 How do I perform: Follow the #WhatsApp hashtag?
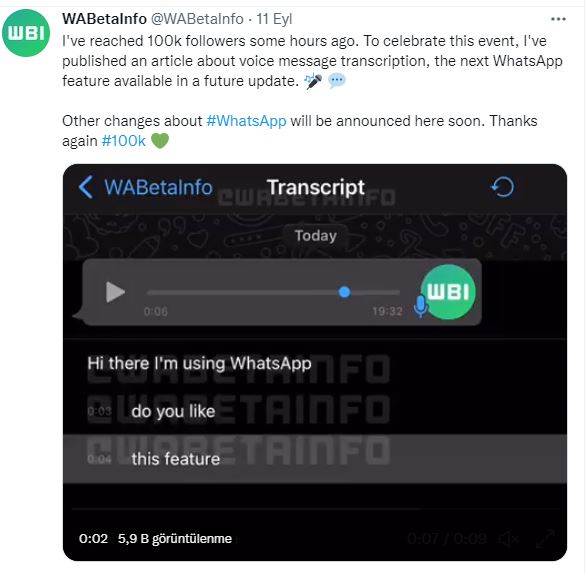click(x=246, y=121)
